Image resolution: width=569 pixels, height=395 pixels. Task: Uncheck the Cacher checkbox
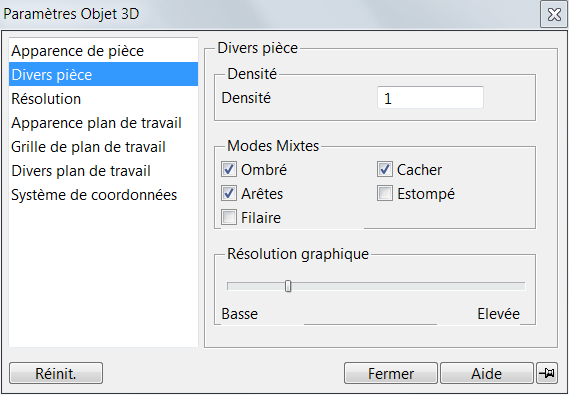[x=385, y=169]
